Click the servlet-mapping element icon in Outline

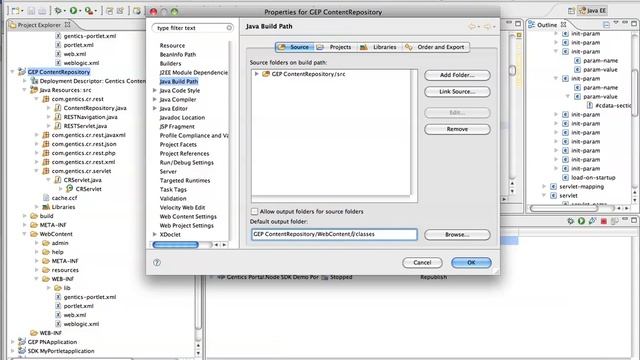pyautogui.click(x=553, y=187)
